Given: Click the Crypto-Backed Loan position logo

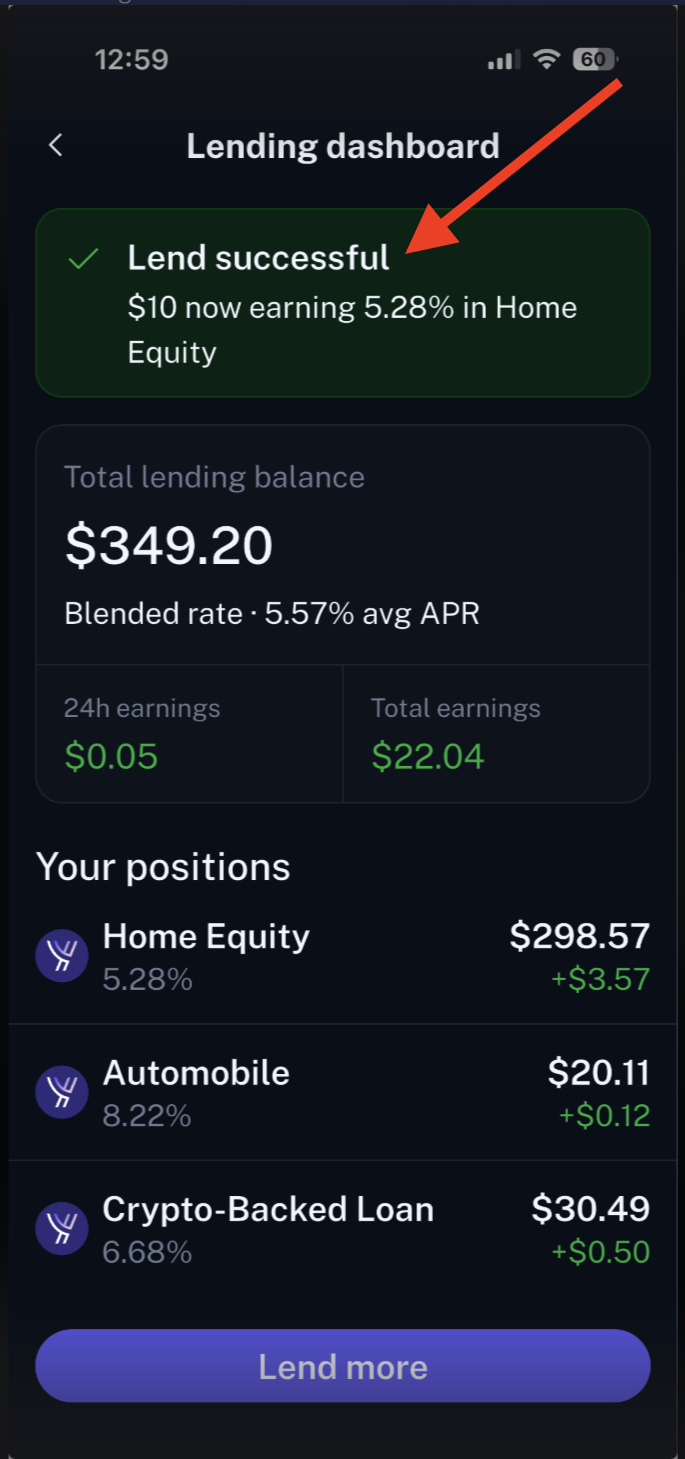Looking at the screenshot, I should click(62, 1228).
